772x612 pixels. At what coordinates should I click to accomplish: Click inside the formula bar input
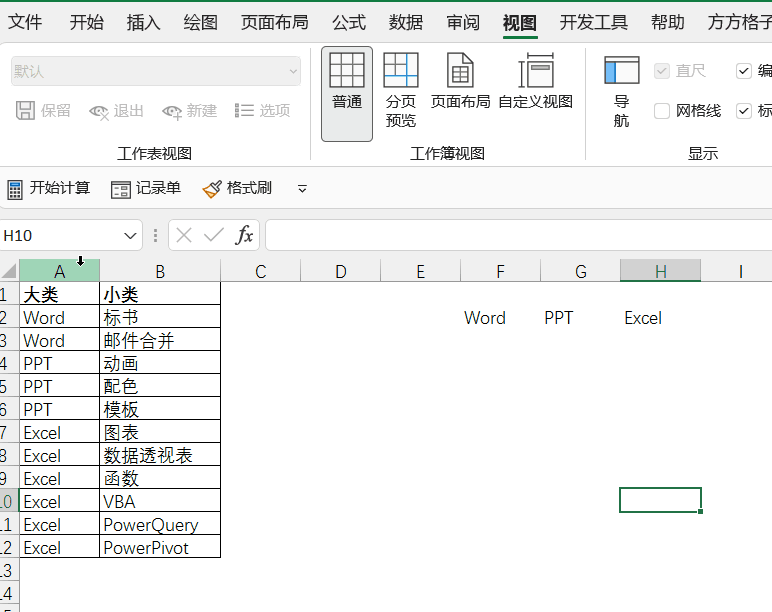(x=518, y=235)
